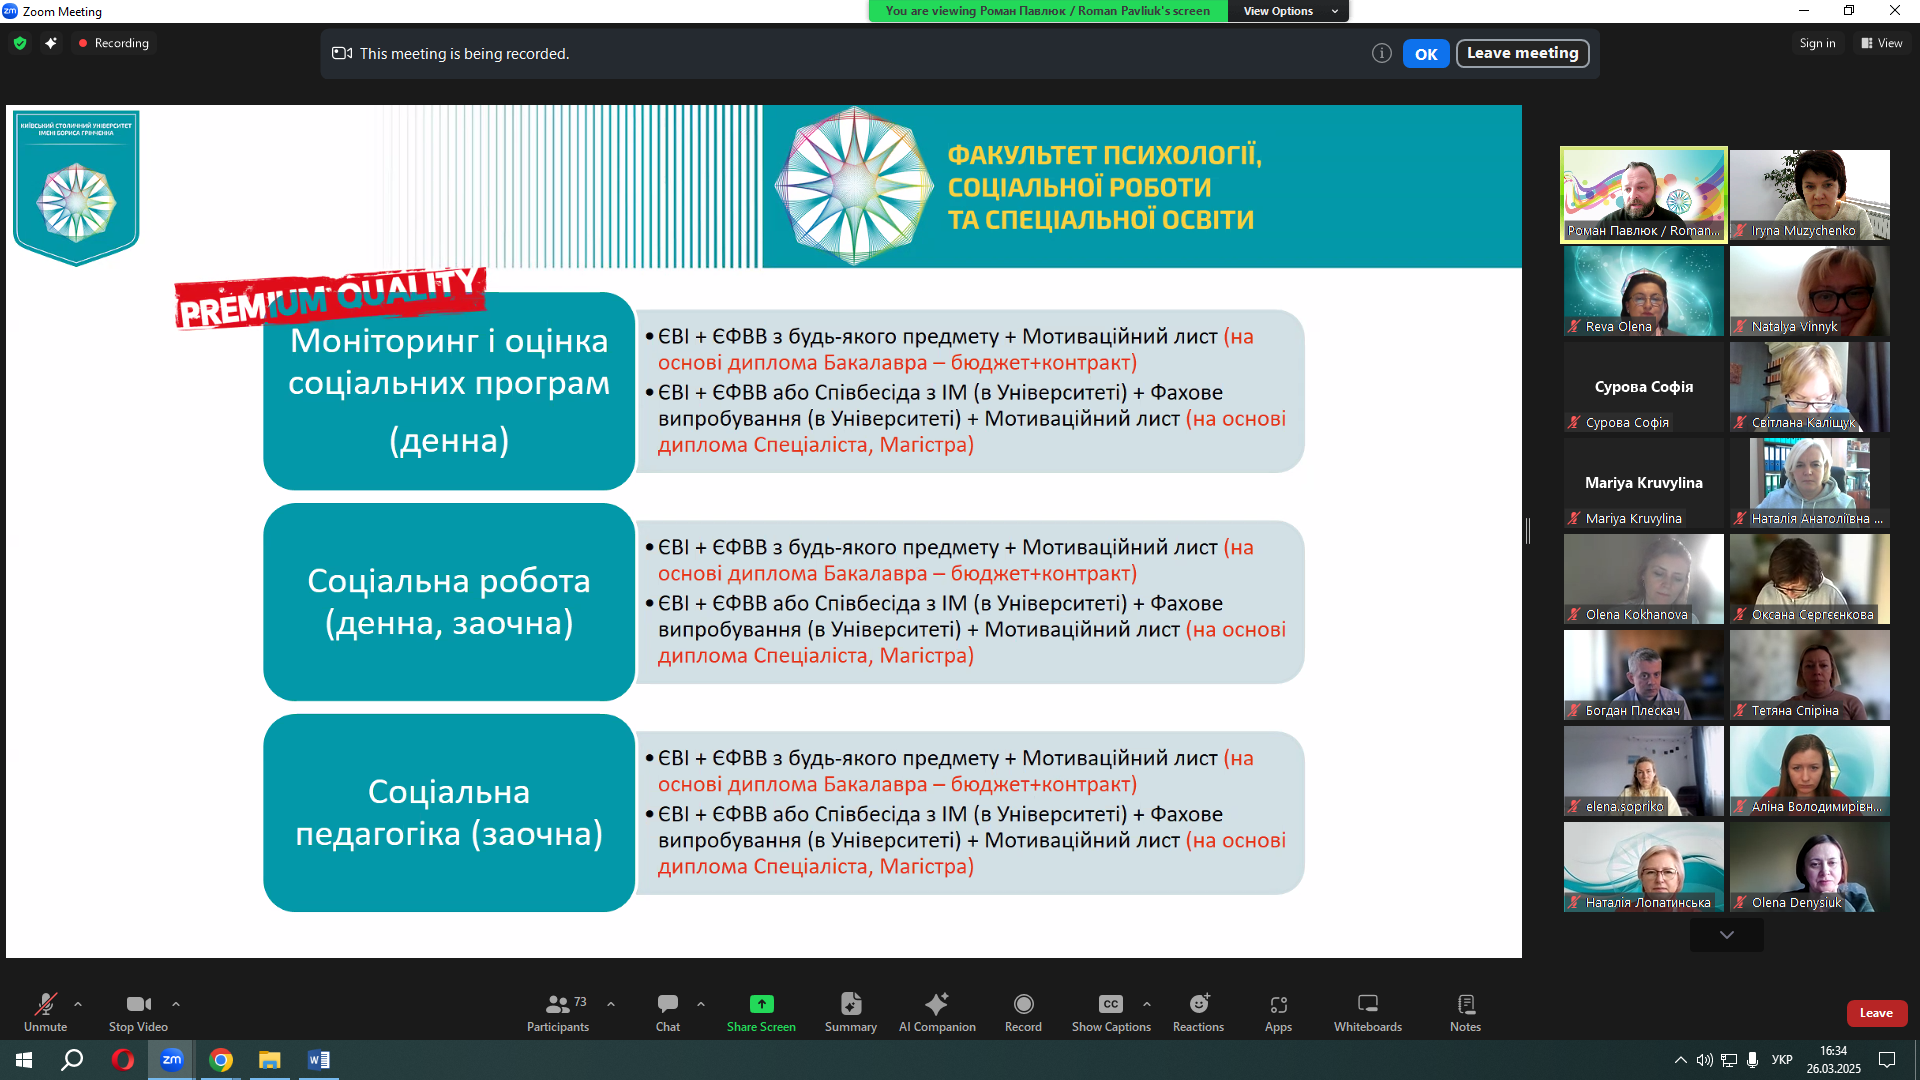Open the View layout menu
This screenshot has height=1080, width=1920.
(1881, 43)
